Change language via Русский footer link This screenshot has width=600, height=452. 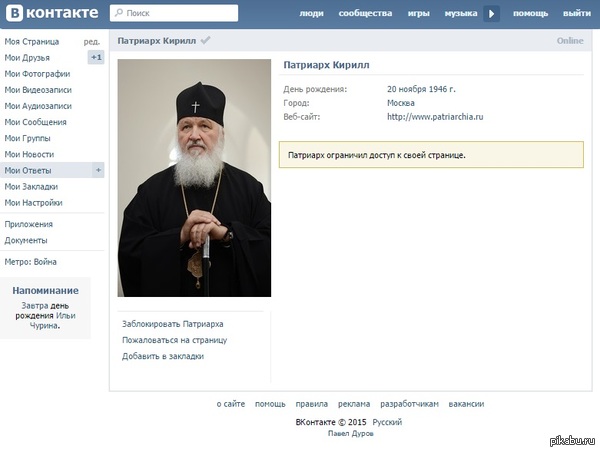tap(387, 422)
